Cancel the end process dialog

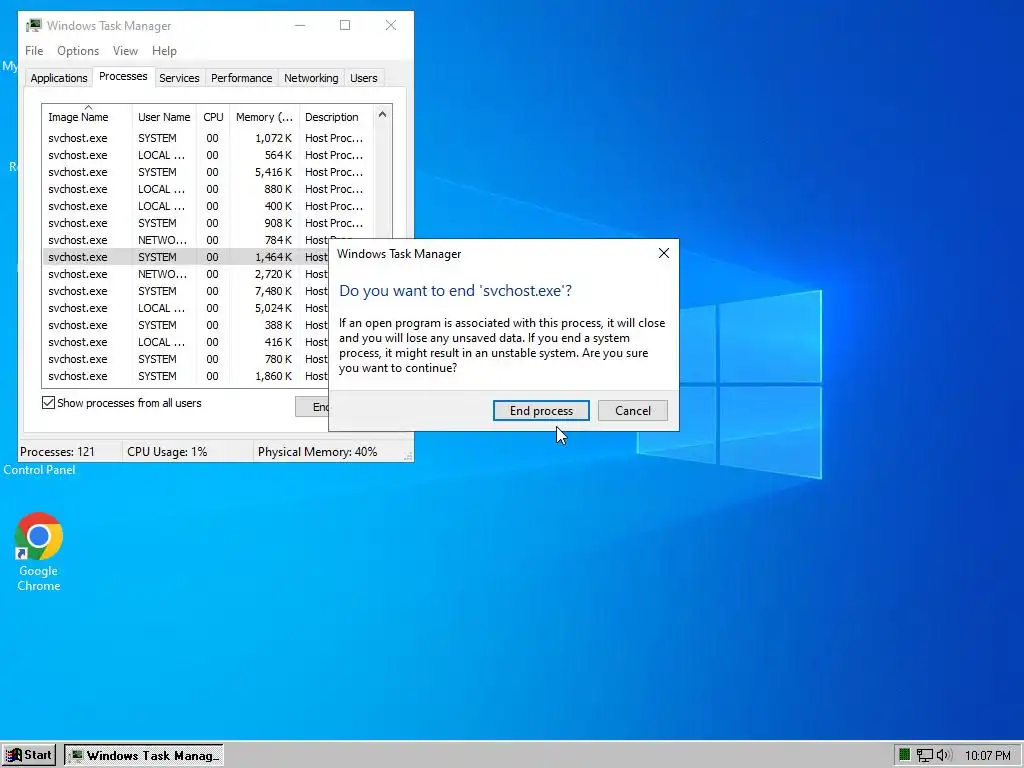633,411
